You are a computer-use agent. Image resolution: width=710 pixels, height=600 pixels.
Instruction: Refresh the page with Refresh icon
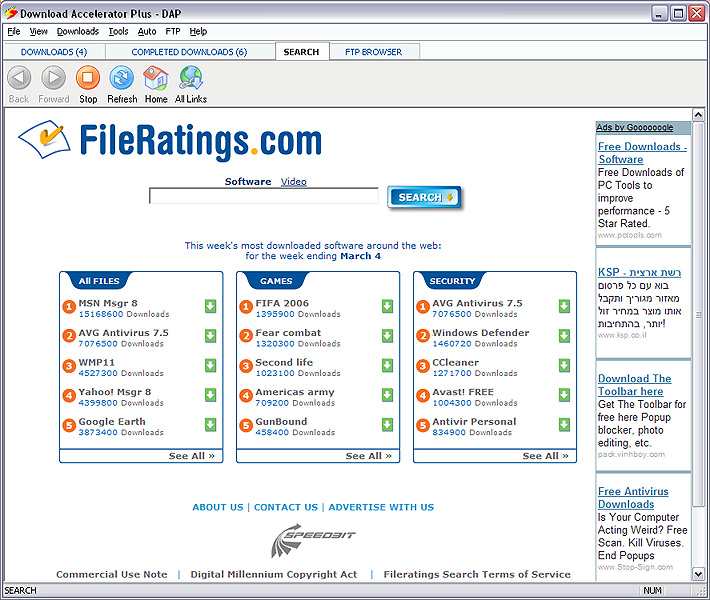pos(122,77)
